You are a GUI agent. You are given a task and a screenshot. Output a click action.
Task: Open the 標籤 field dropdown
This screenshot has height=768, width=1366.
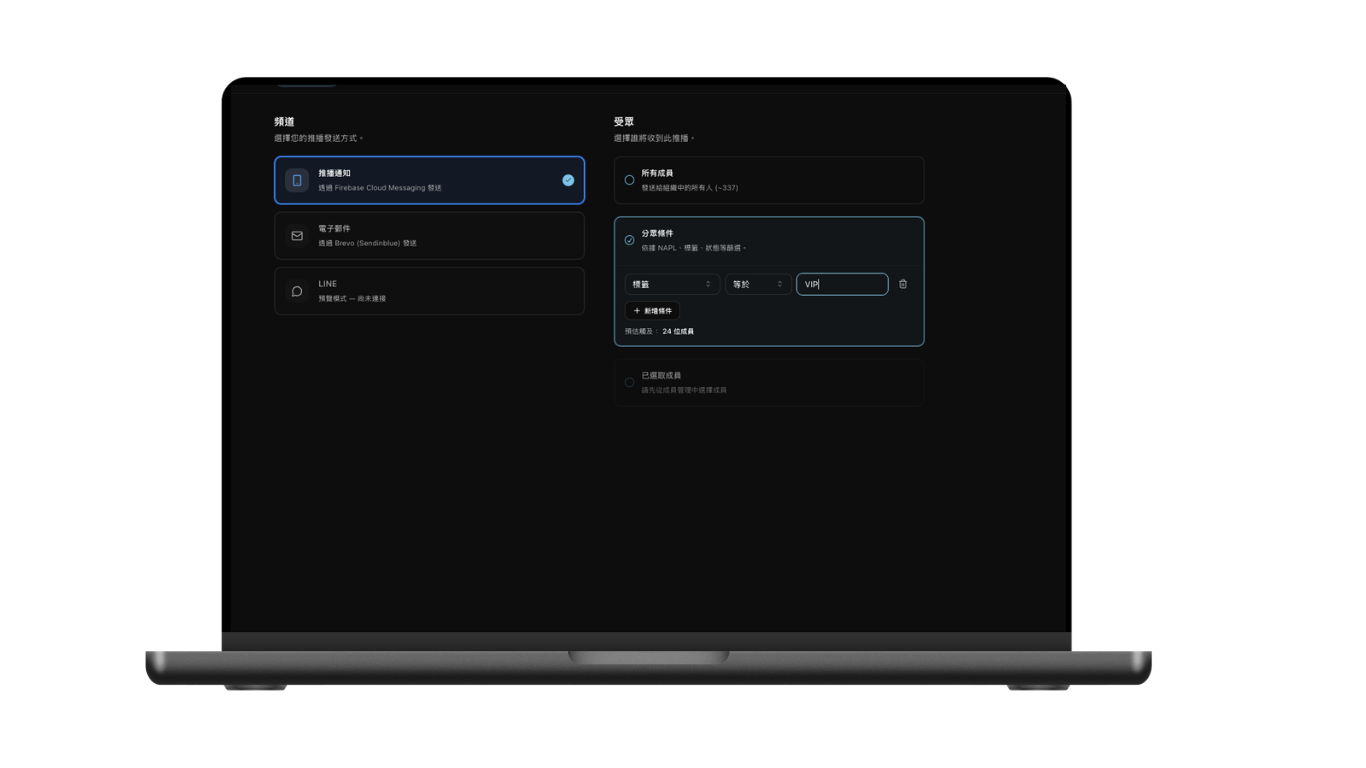672,284
